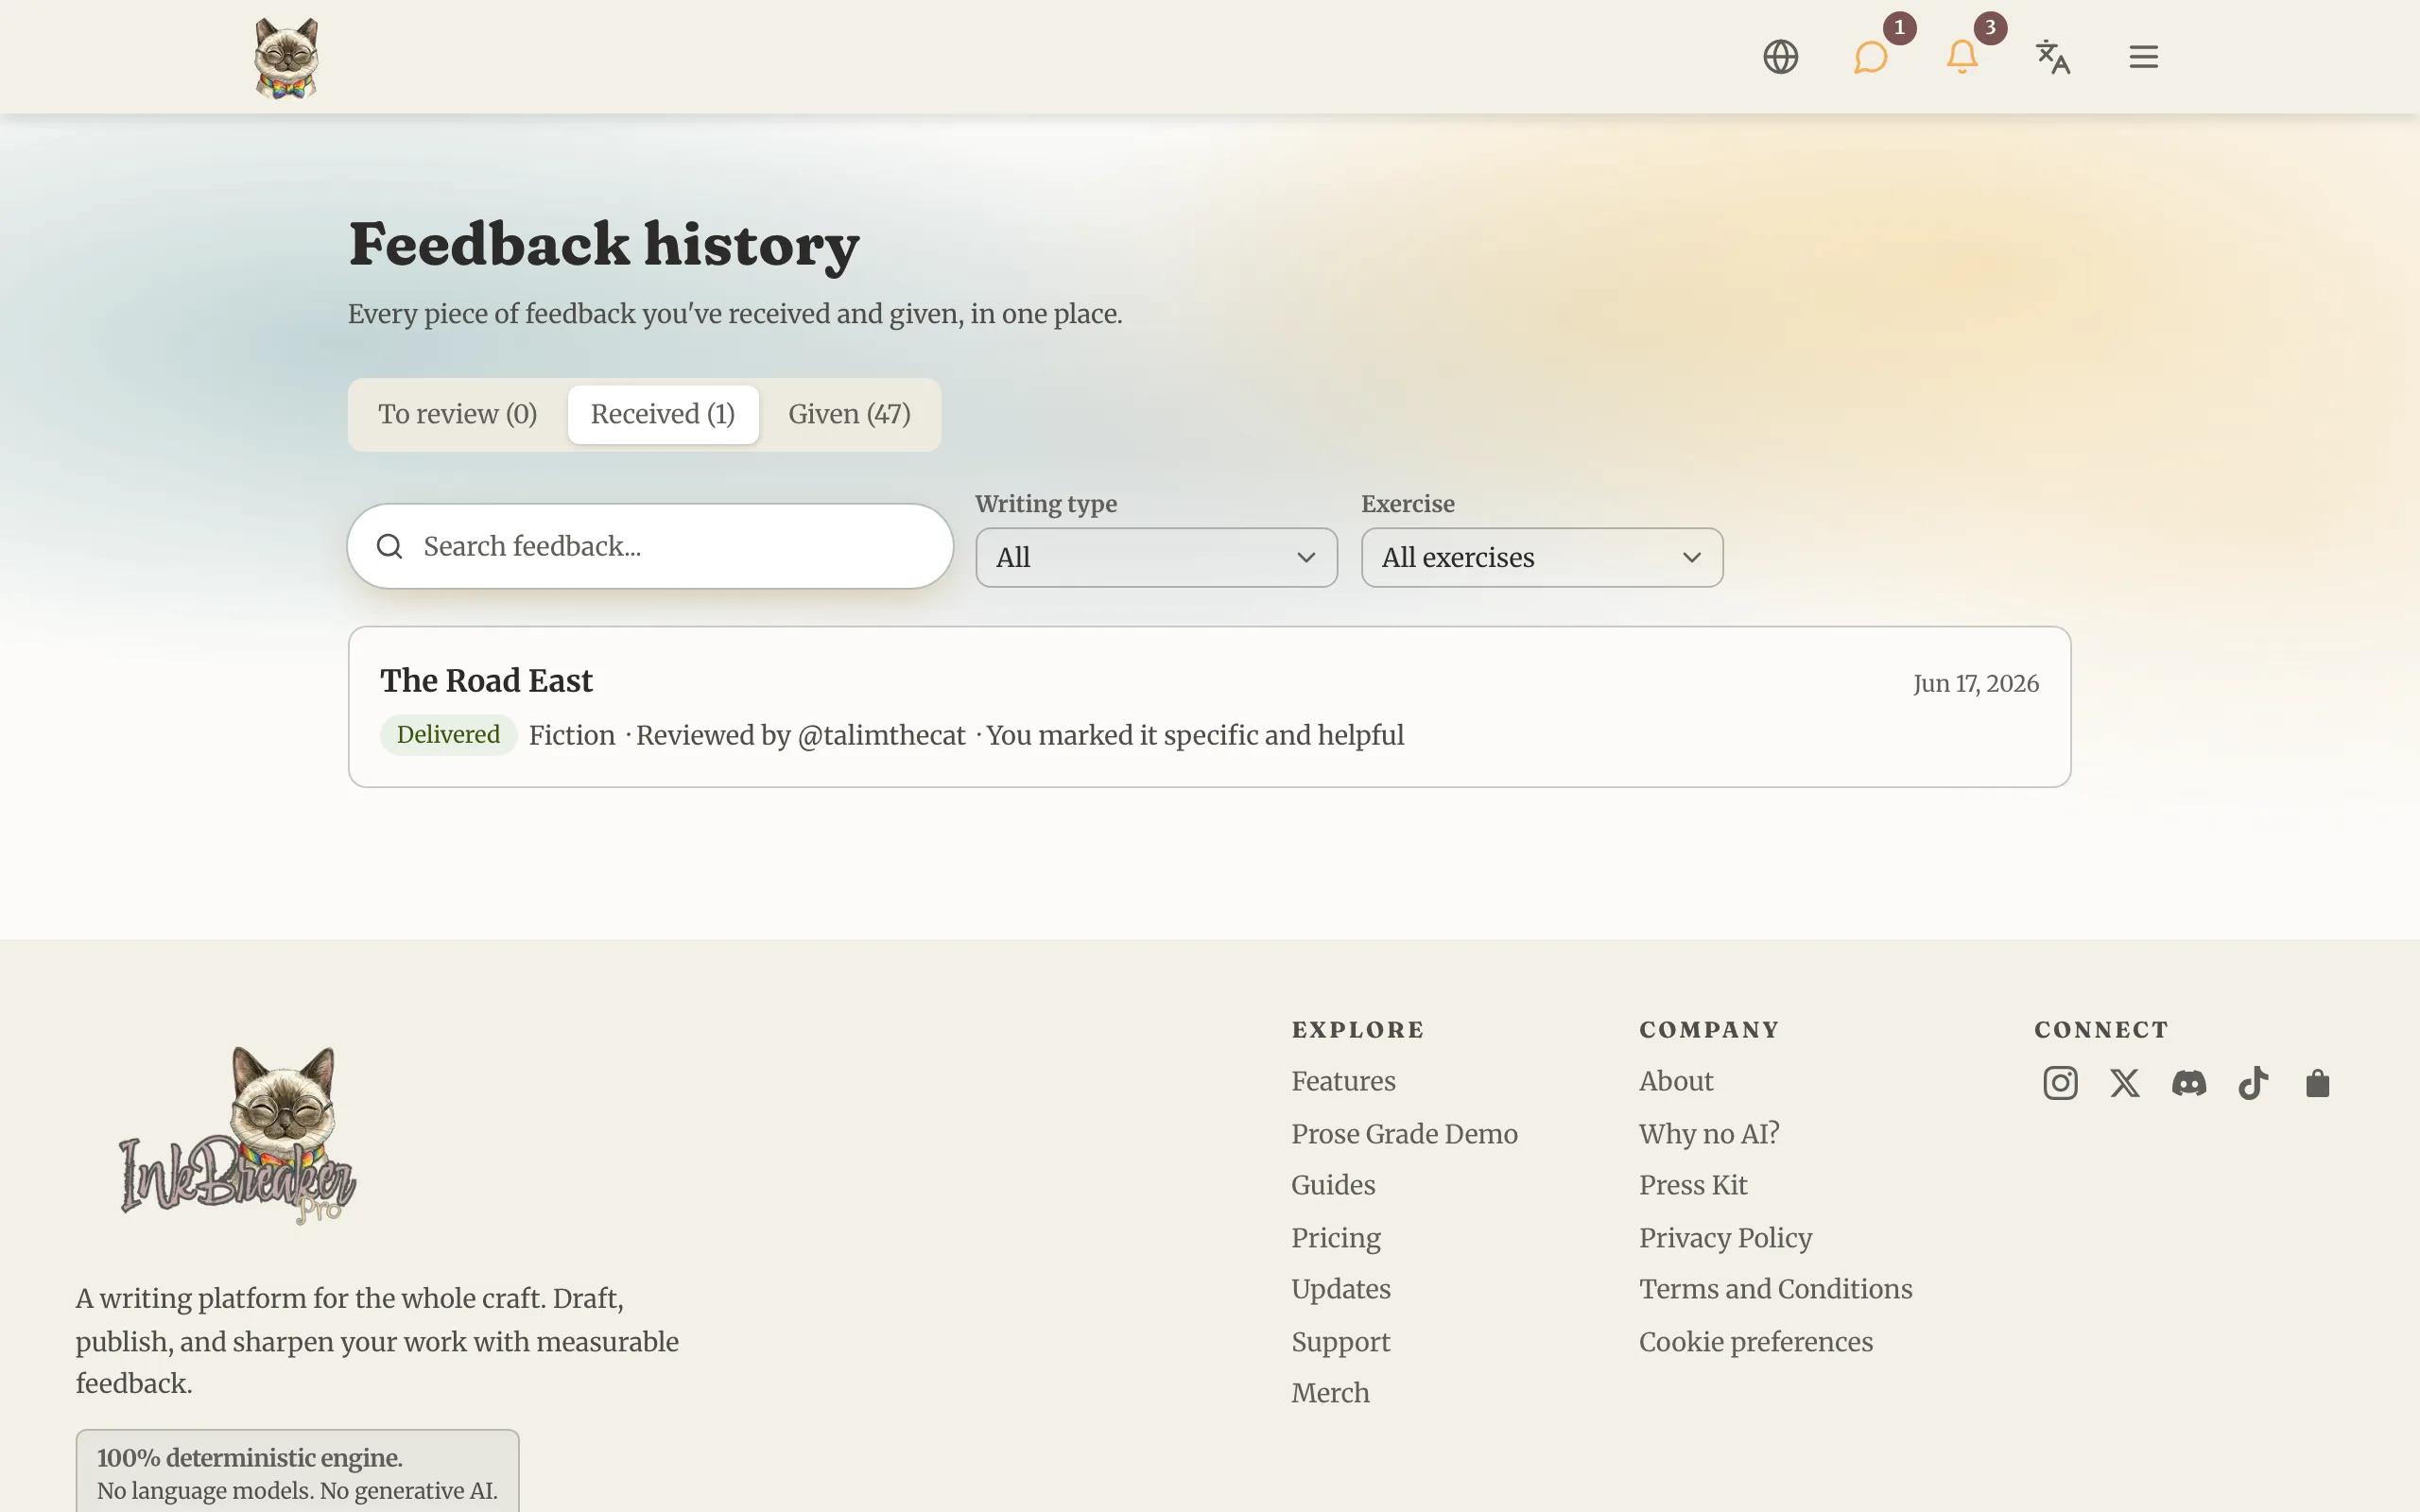
Task: Click the Delivered status badge
Action: coord(448,735)
